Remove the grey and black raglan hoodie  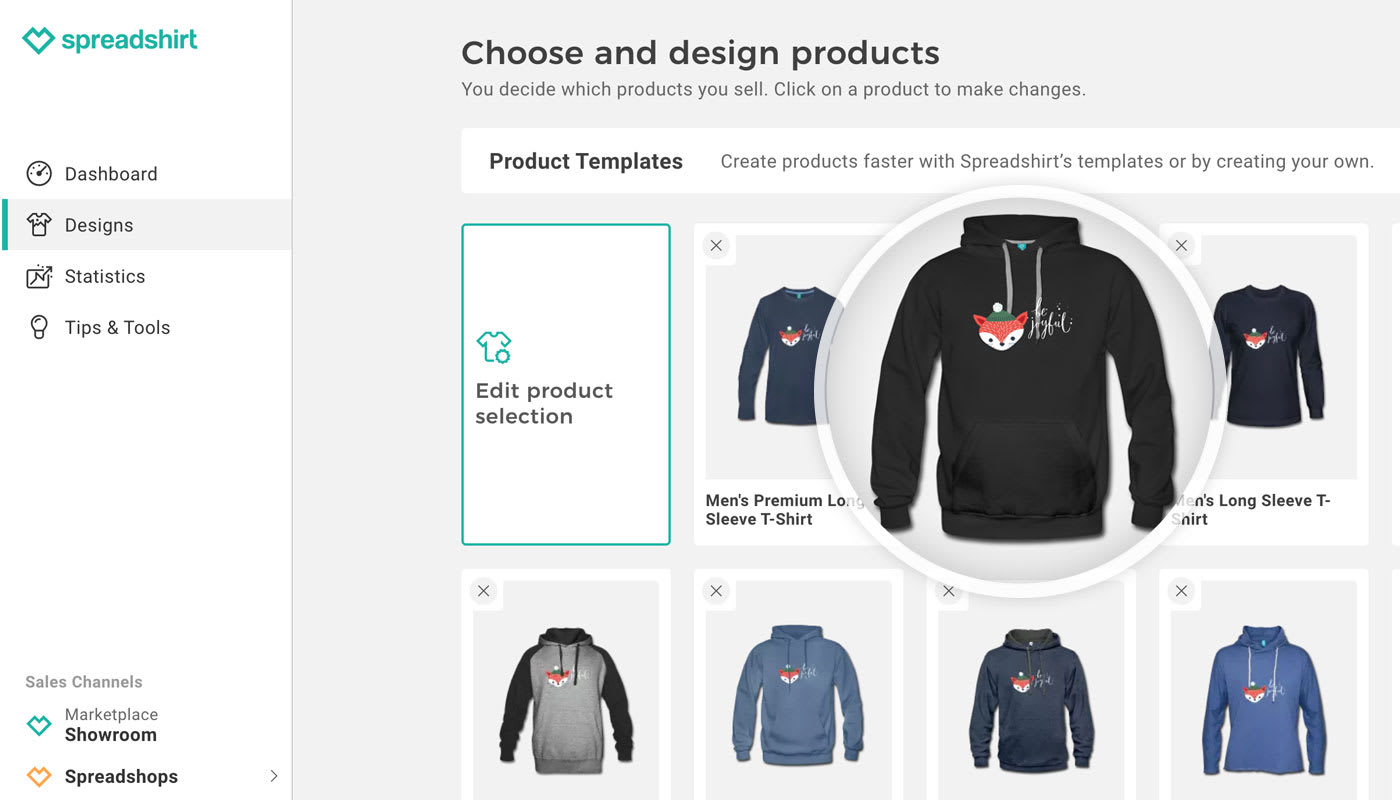[483, 591]
